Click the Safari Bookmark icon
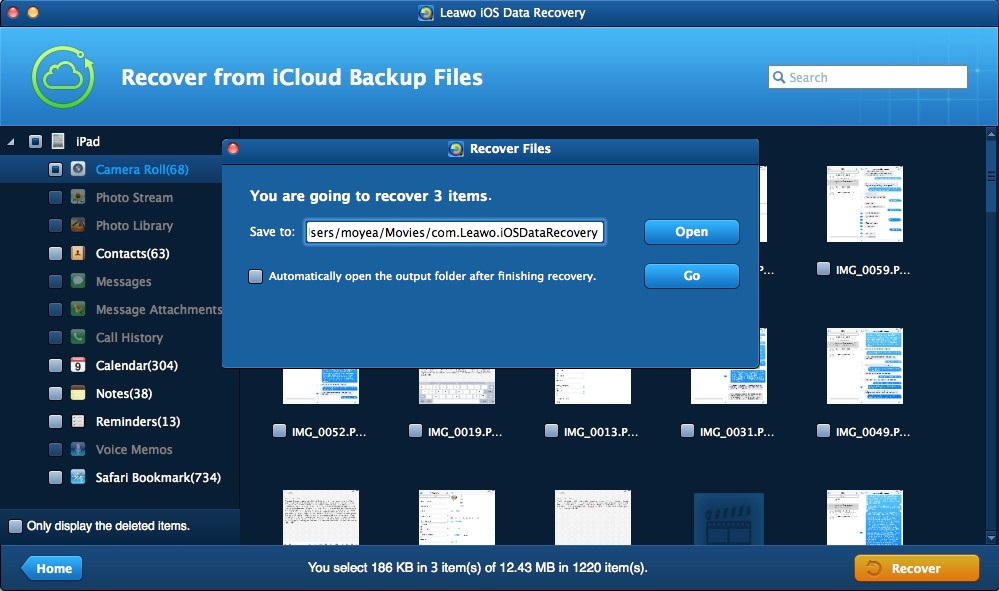This screenshot has height=591, width=999. tap(78, 478)
